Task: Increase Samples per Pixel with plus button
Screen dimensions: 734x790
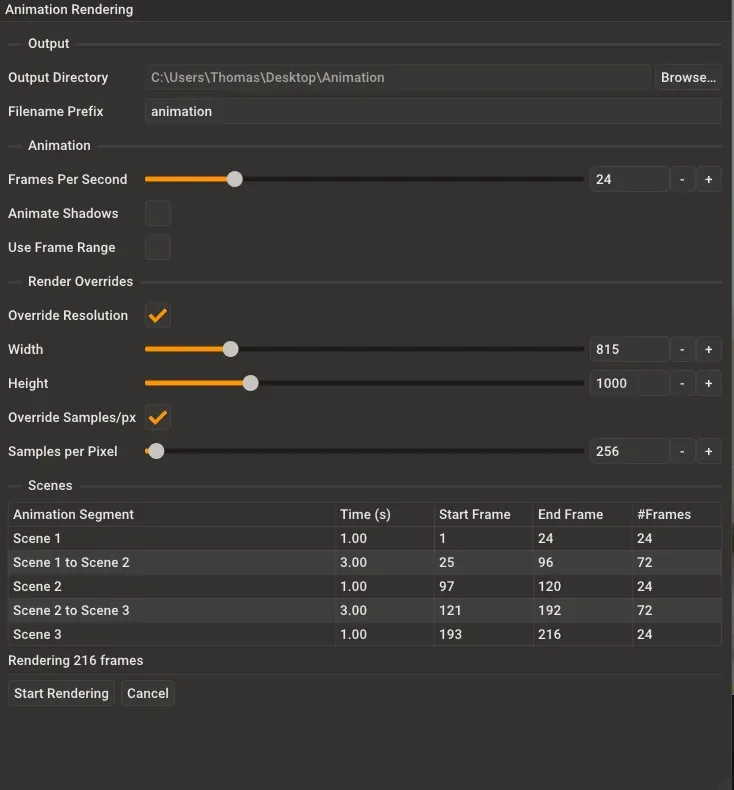Action: (708, 451)
